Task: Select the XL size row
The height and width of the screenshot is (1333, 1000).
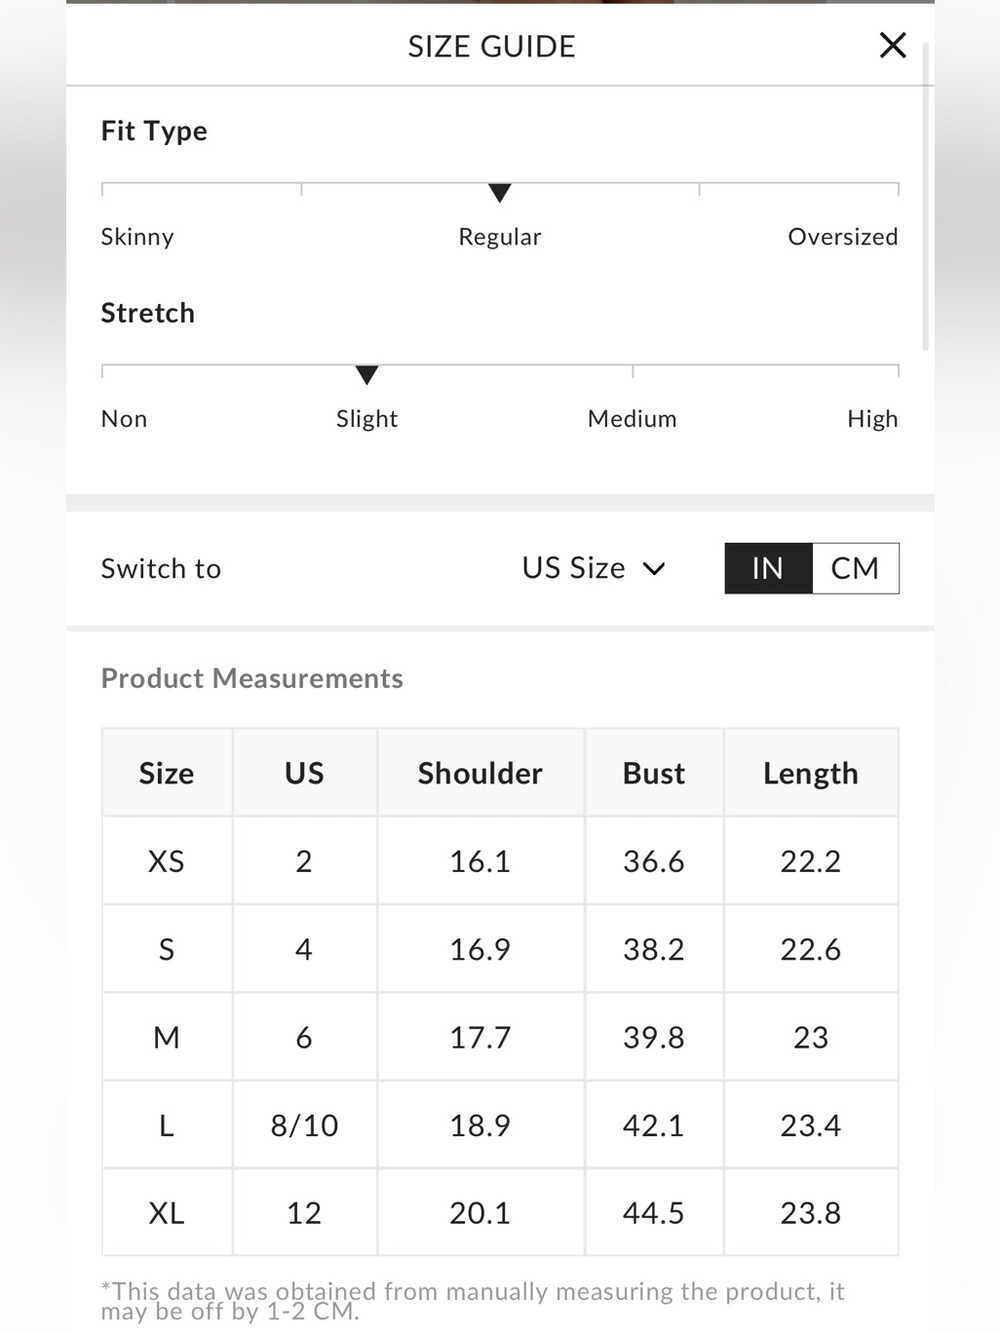Action: click(500, 1212)
